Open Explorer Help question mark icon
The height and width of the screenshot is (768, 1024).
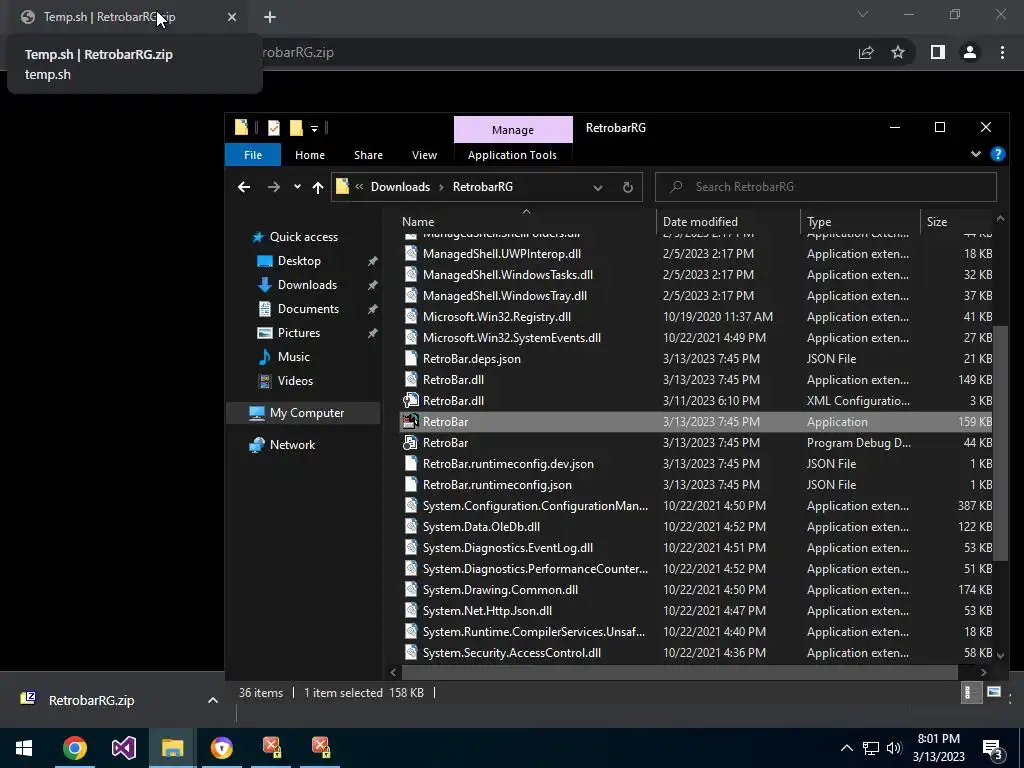click(x=998, y=154)
